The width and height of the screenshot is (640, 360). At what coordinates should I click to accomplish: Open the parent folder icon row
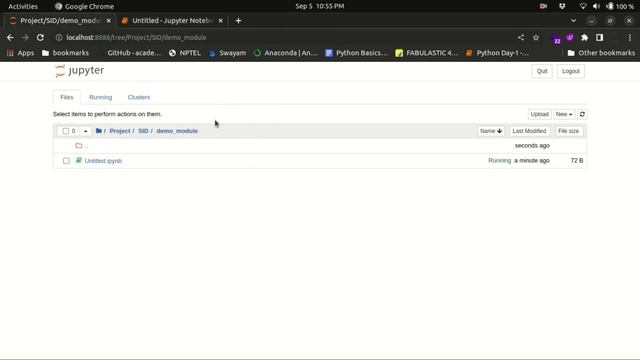pyautogui.click(x=79, y=146)
